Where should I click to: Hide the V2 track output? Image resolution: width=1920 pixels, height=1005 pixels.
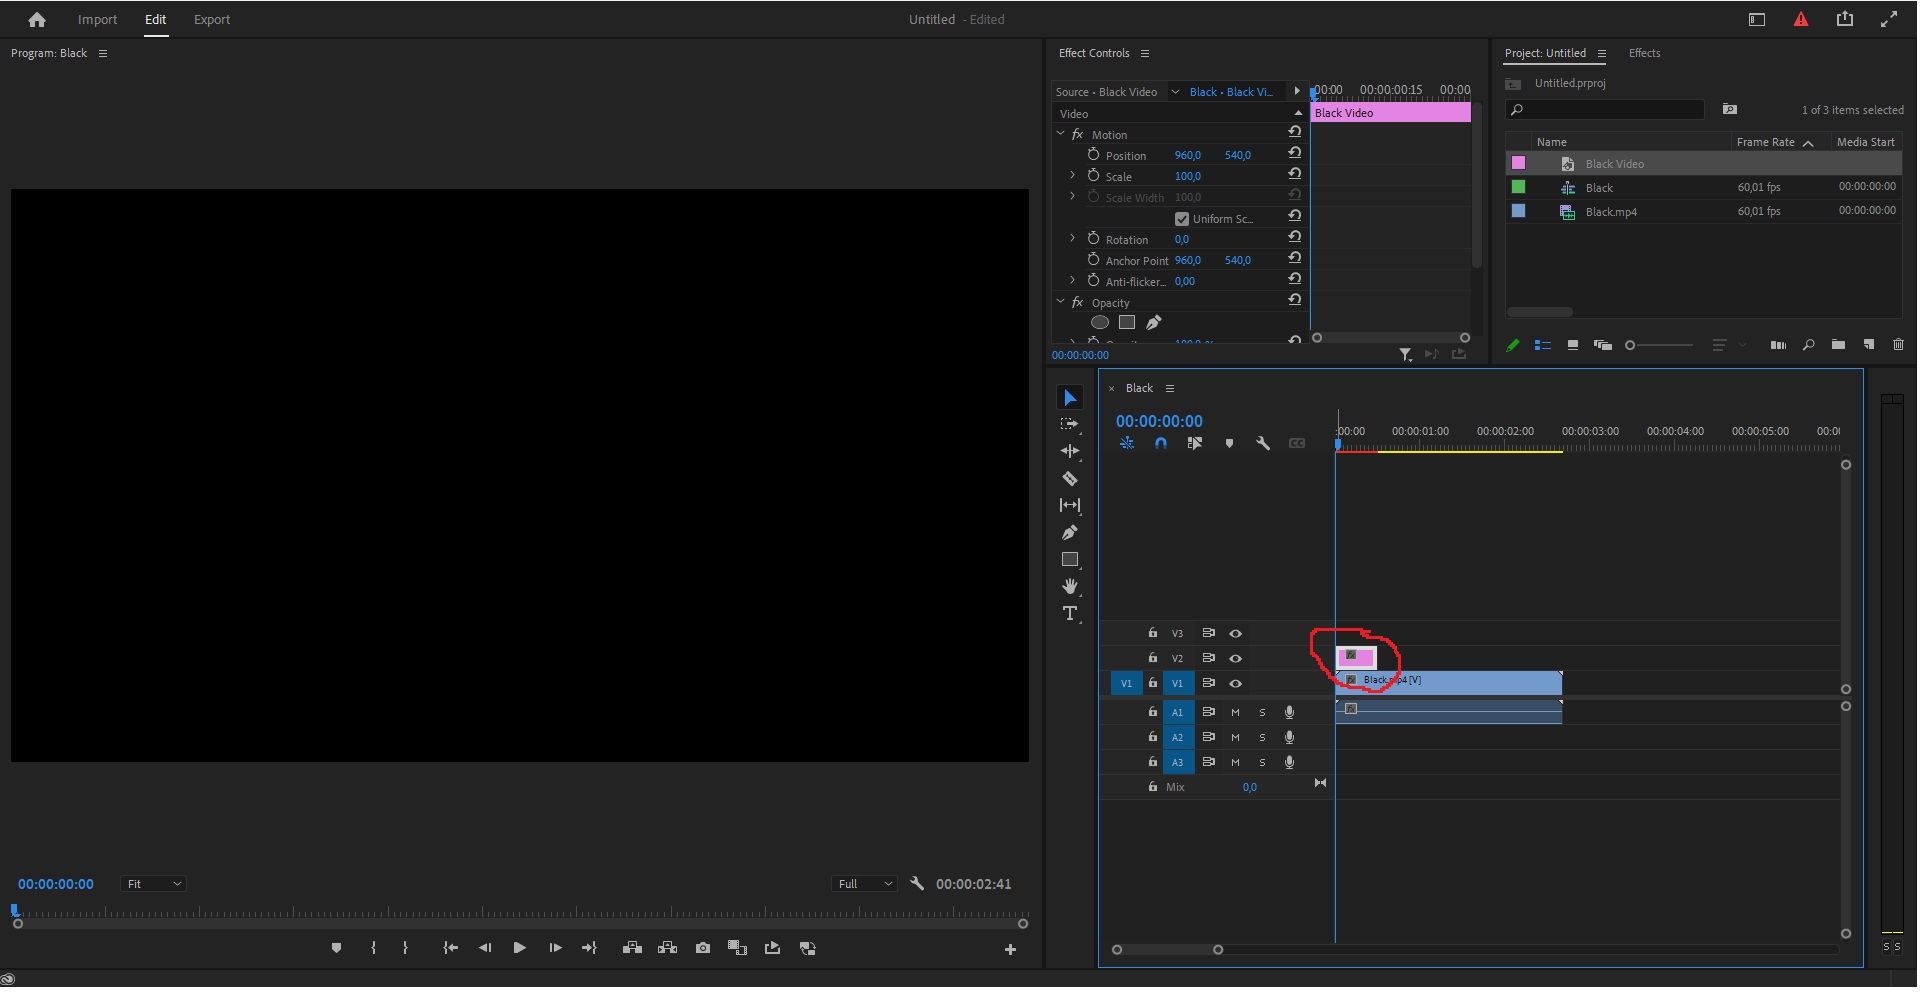[1235, 658]
